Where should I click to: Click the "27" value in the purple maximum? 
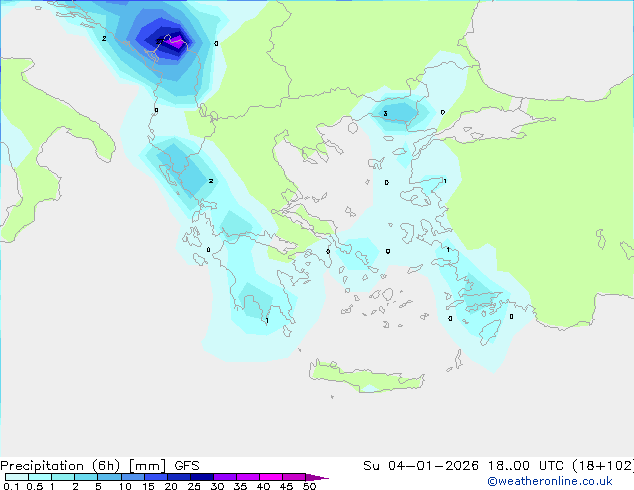pyautogui.click(x=160, y=41)
